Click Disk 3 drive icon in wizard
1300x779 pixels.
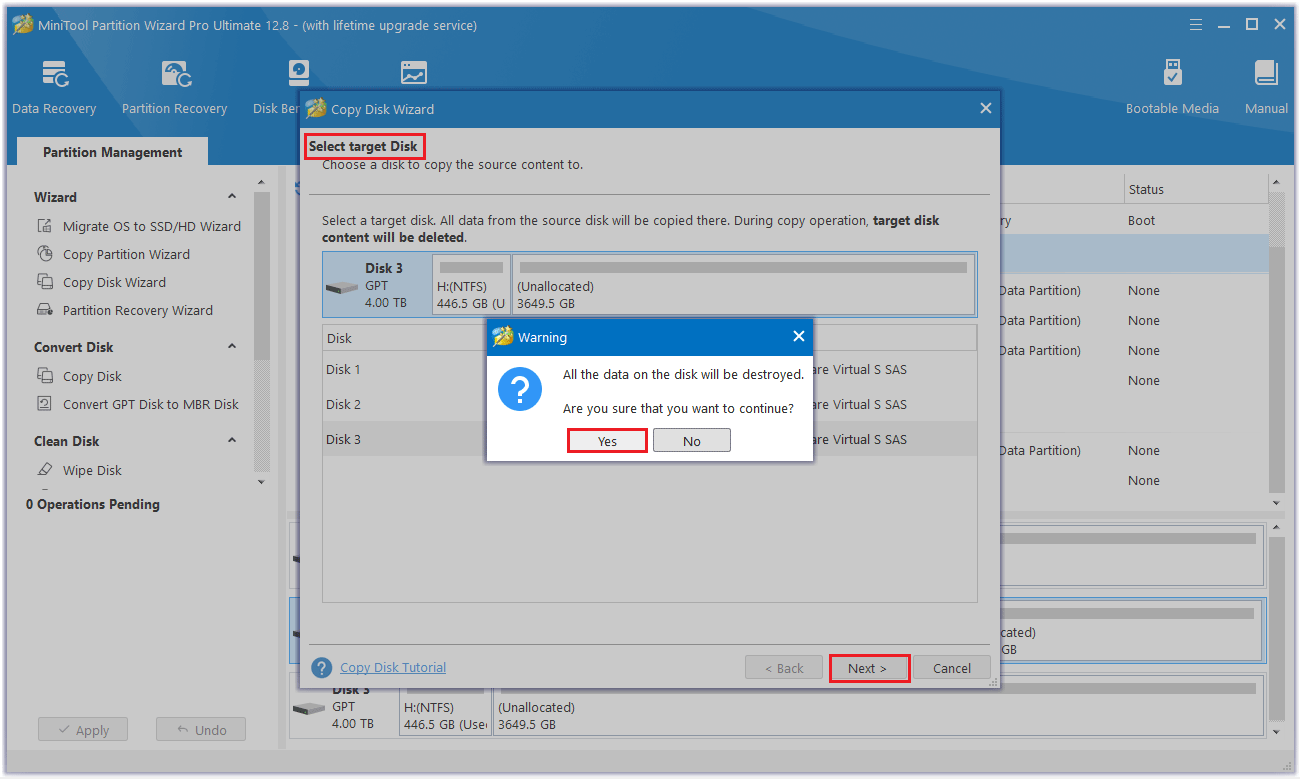[342, 287]
